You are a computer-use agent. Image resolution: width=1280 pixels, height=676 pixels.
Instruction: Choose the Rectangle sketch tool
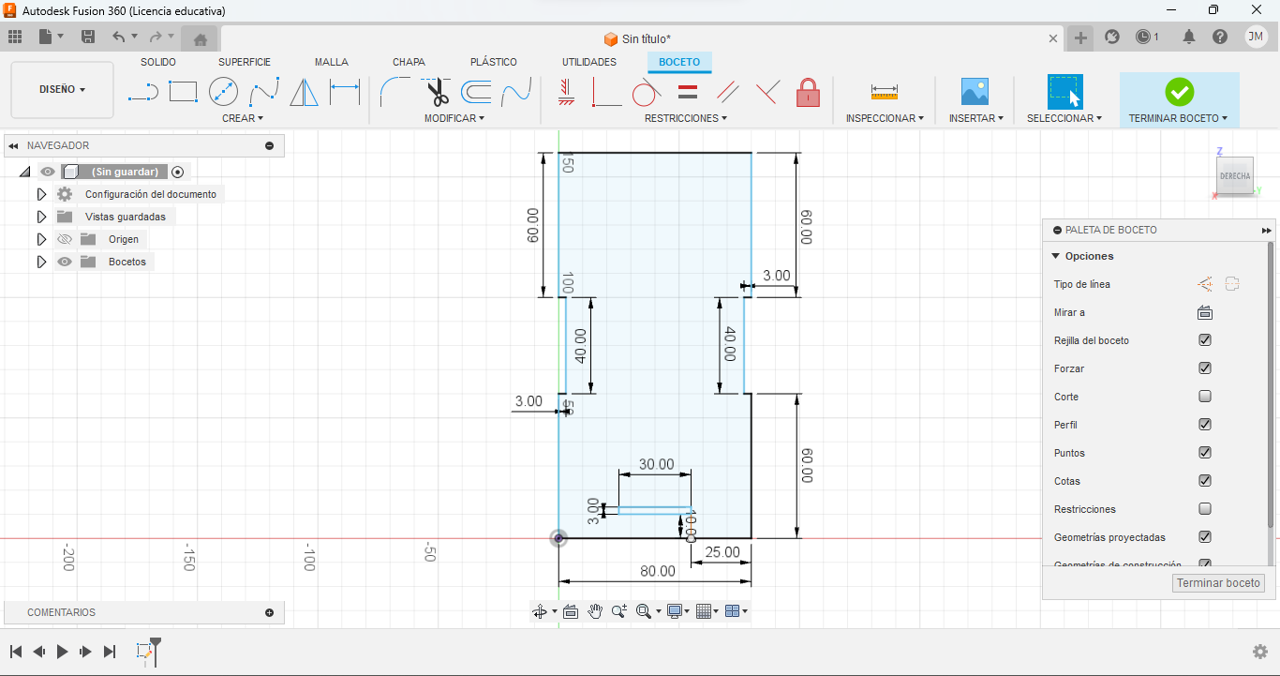[183, 92]
